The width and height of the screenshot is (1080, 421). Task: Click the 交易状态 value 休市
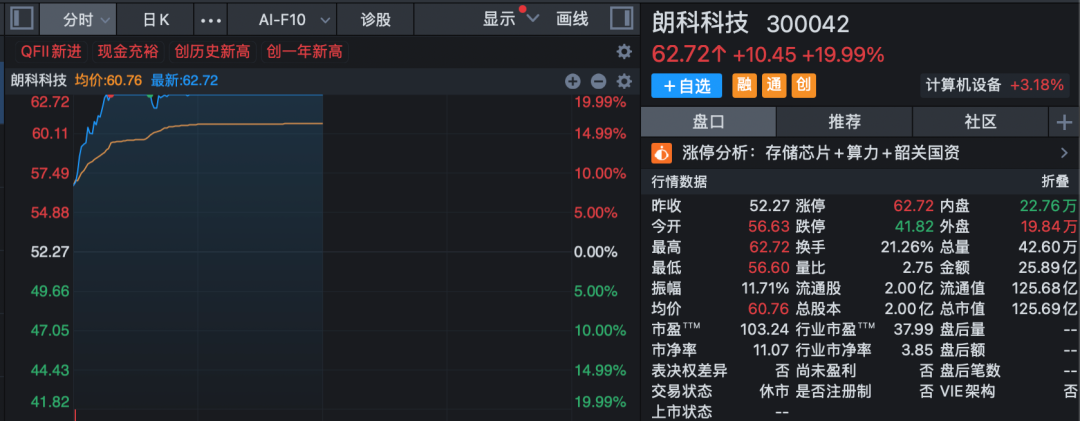point(774,391)
